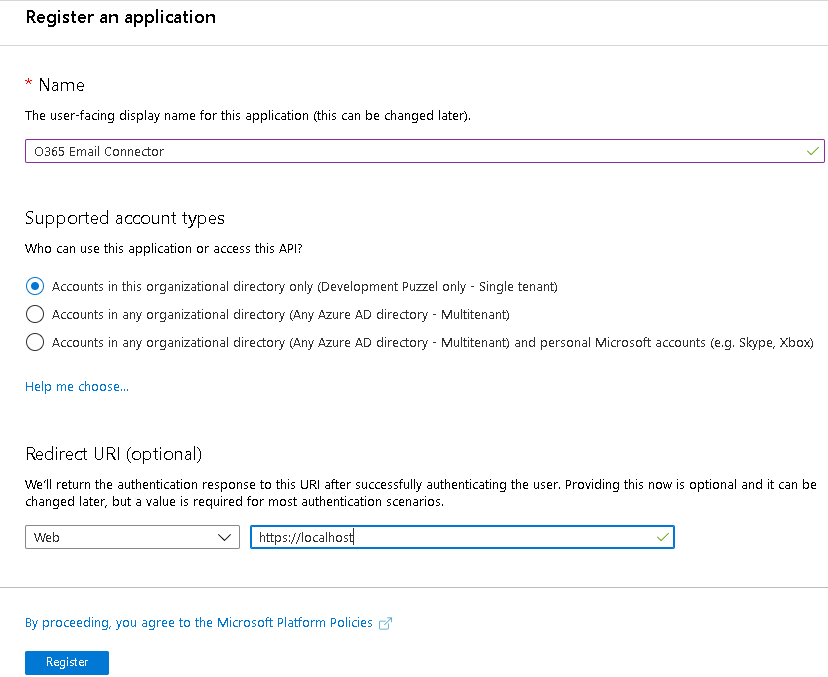
Task: Click the green checkmark in the Redirect URI field
Action: pos(661,537)
